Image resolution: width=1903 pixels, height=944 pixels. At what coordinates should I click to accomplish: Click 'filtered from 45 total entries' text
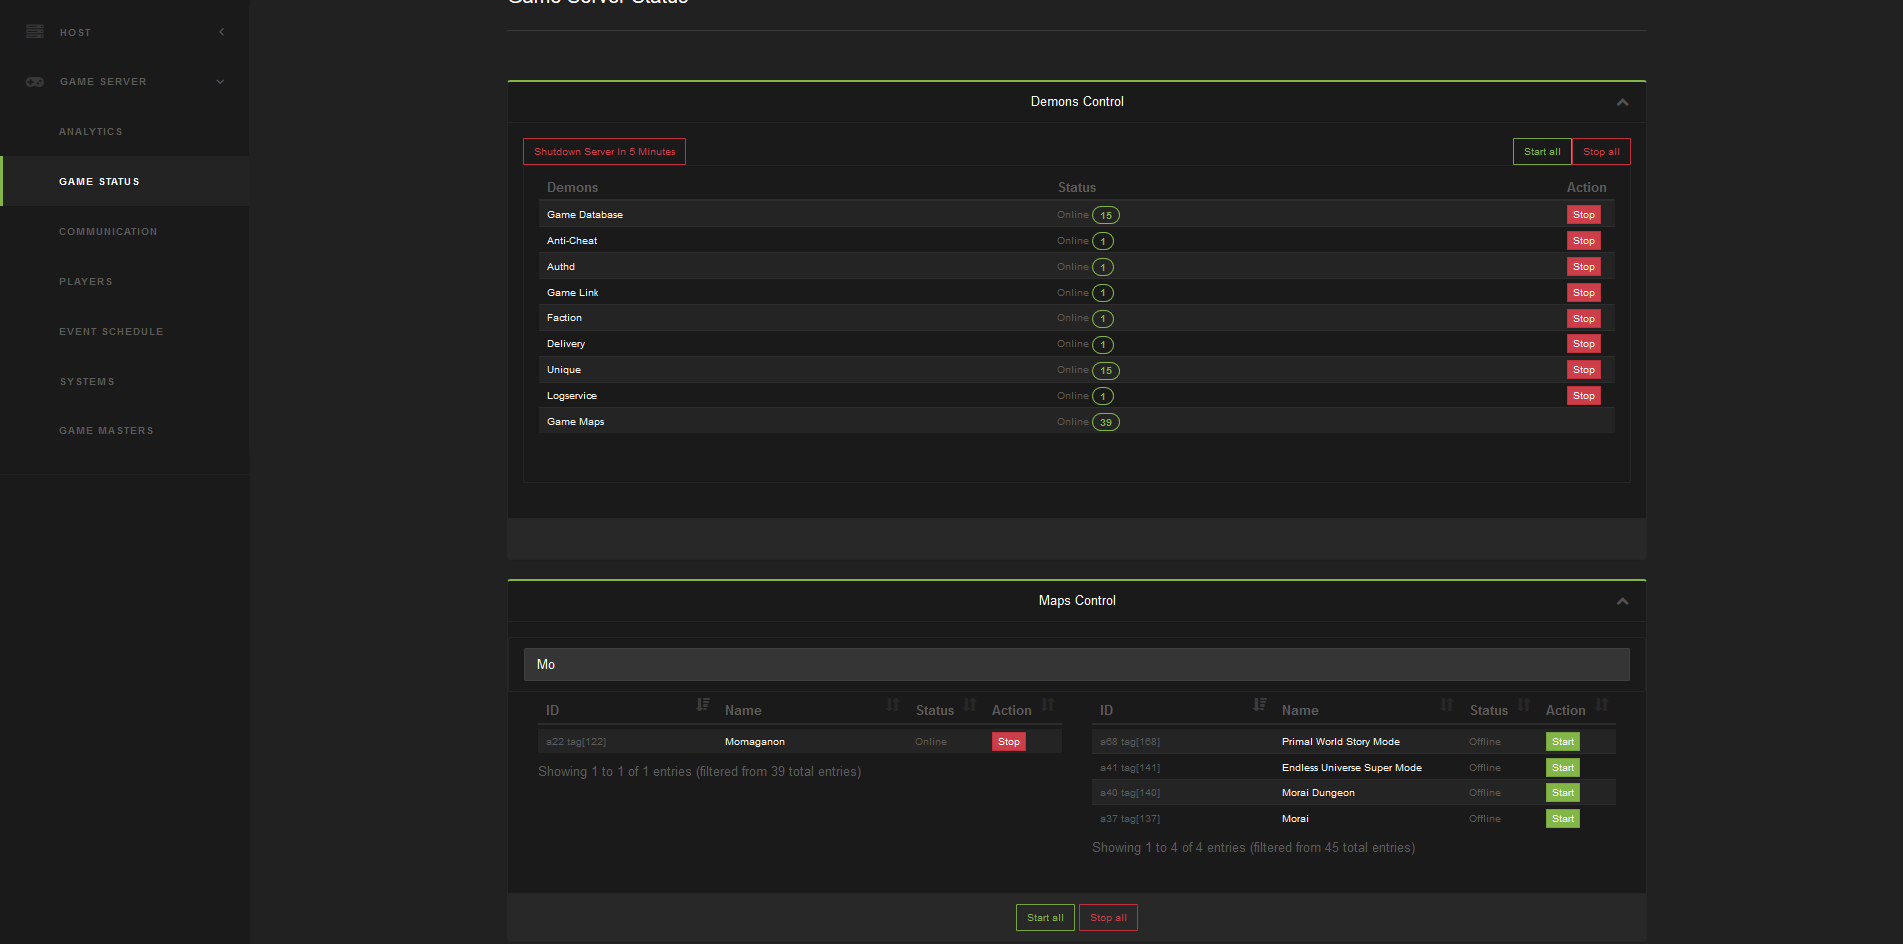(1333, 848)
